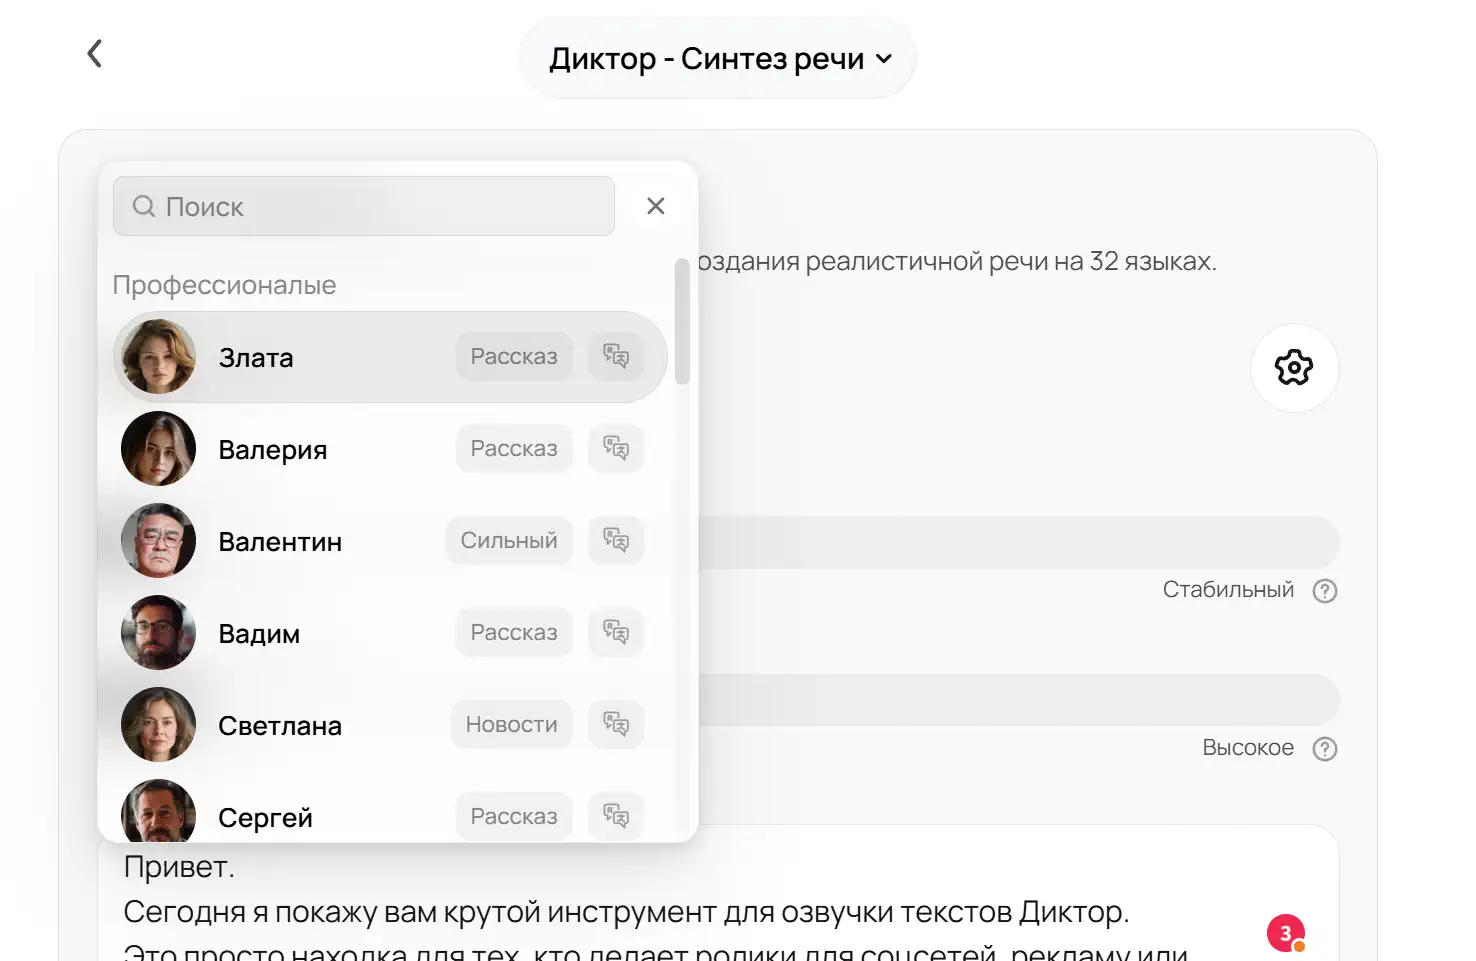Image resolution: width=1476 pixels, height=961 pixels.
Task: Click Валентин's avatar thumbnail
Action: (158, 541)
